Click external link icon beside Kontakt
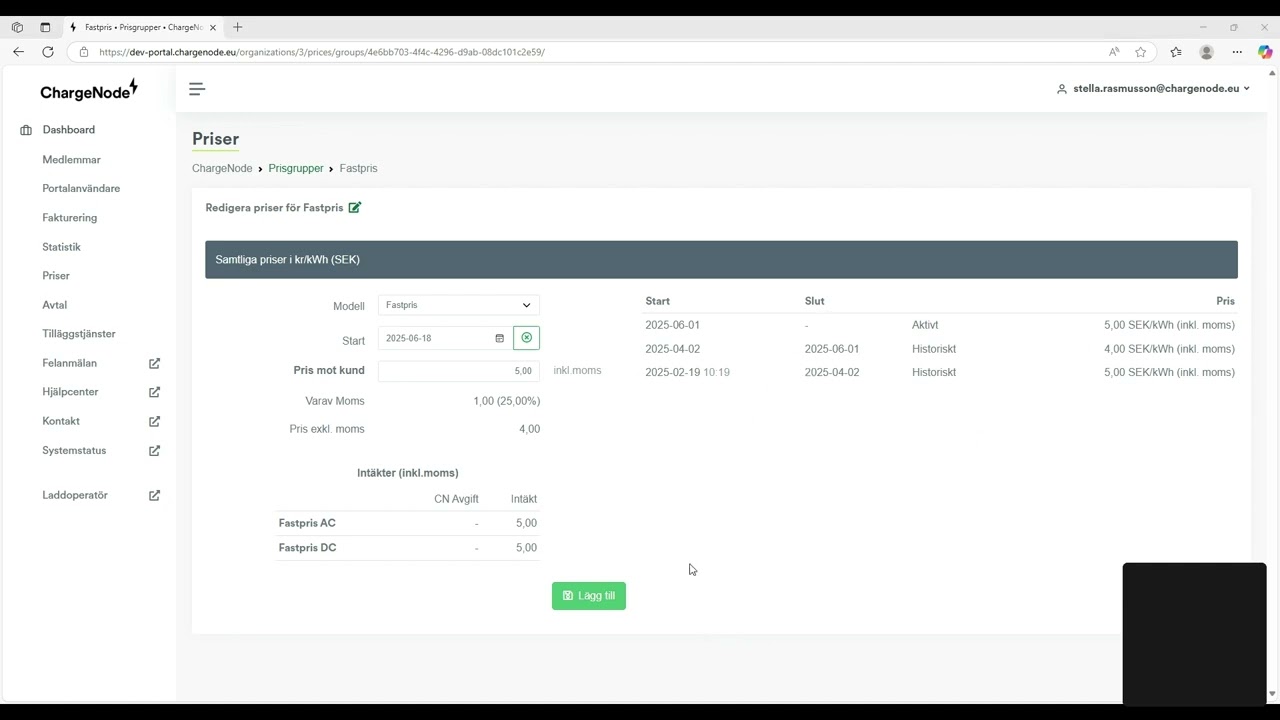The width and height of the screenshot is (1280, 720). tap(154, 421)
